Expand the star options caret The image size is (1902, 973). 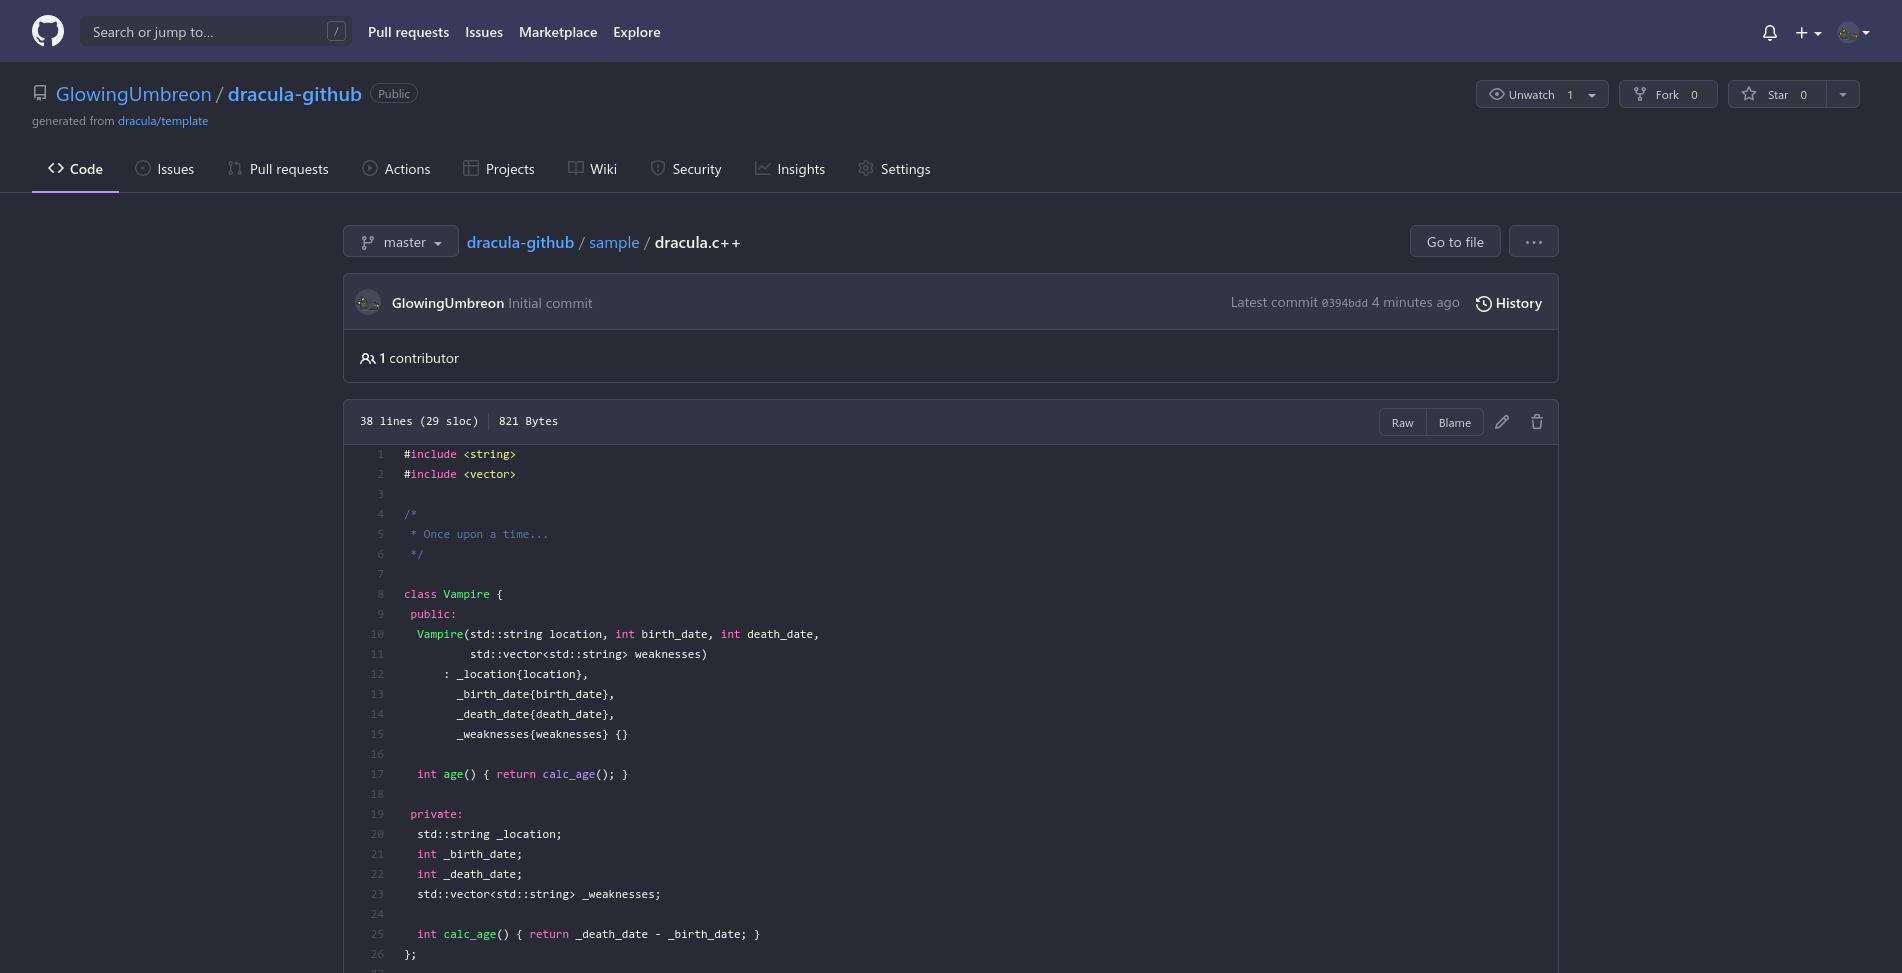[x=1843, y=94]
